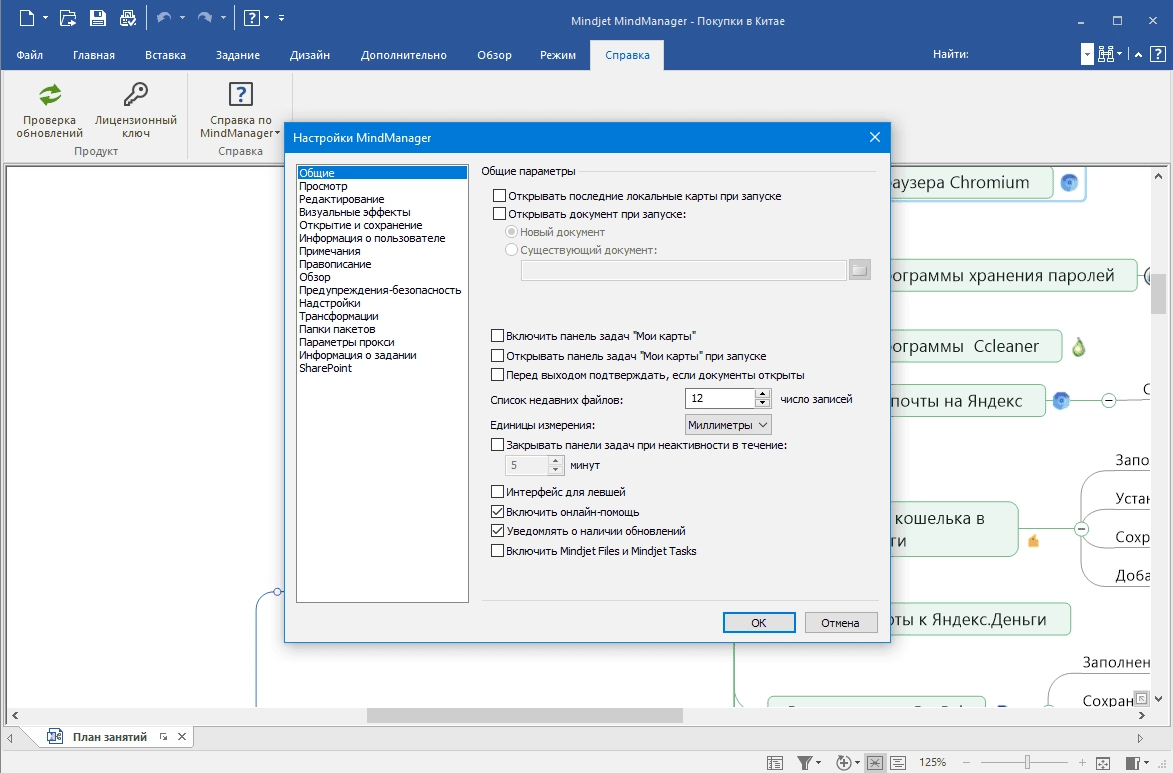1173x773 pixels.
Task: Click the pear icon beside Ccleaner topic
Action: click(x=1078, y=346)
